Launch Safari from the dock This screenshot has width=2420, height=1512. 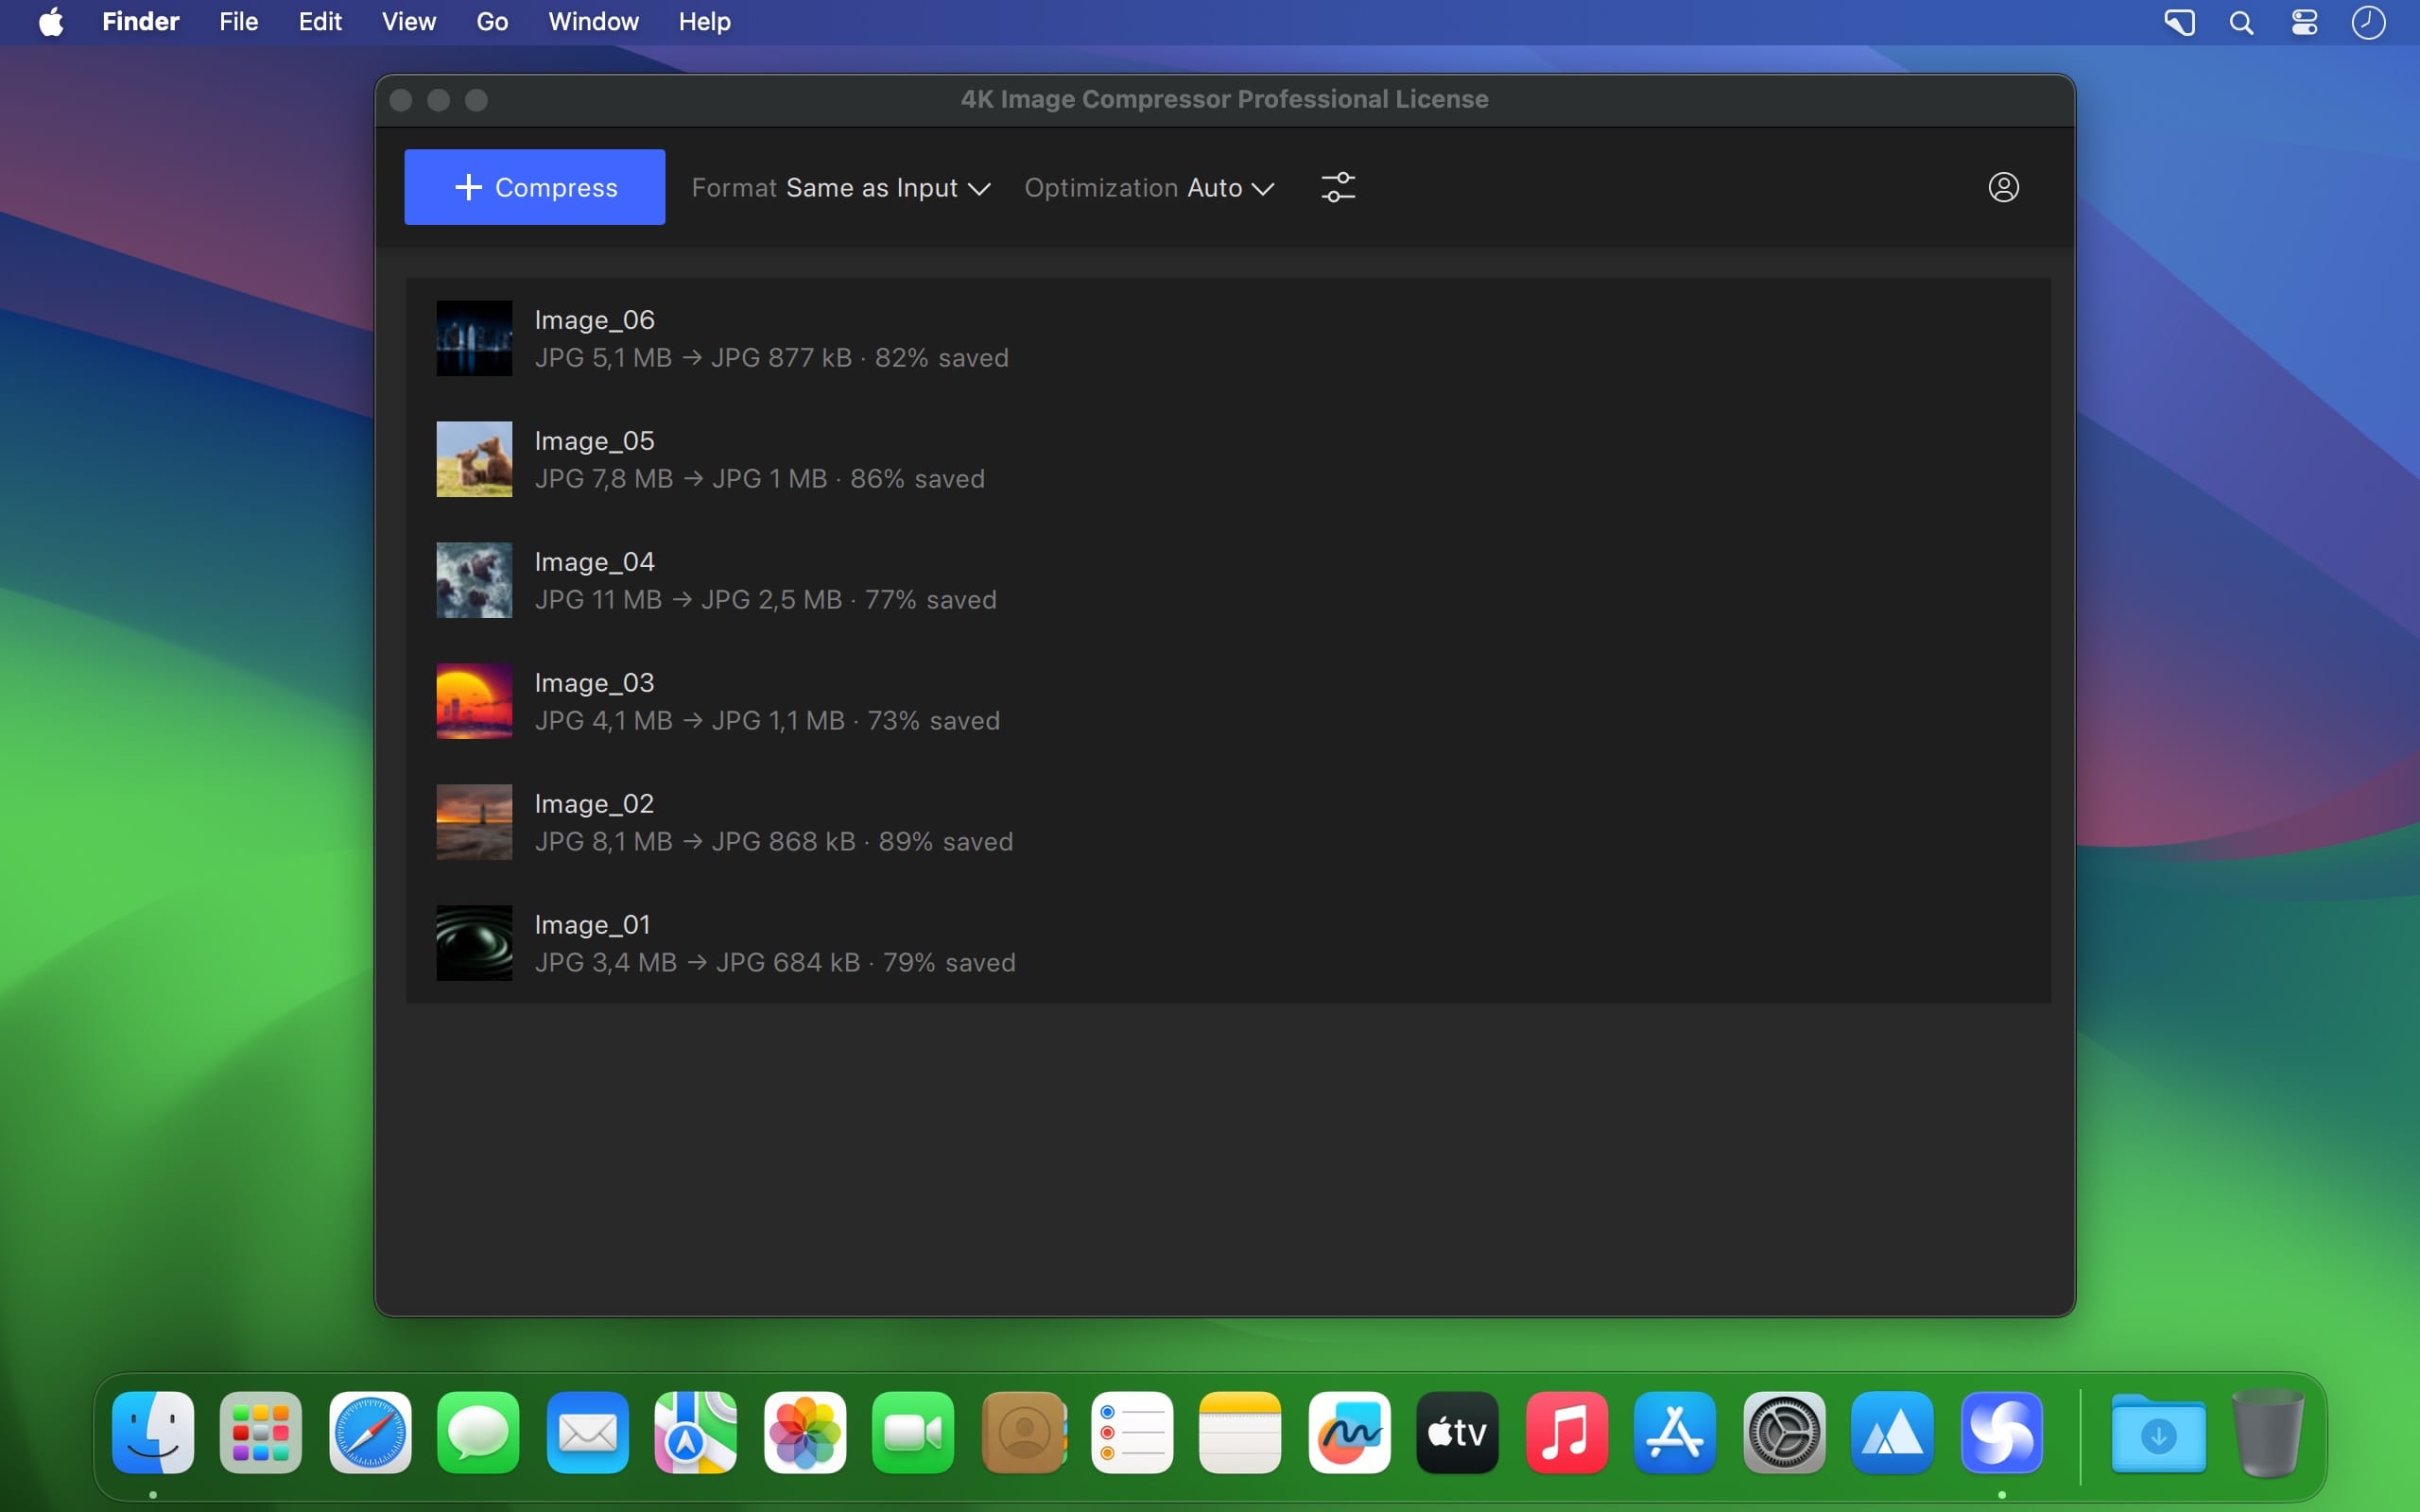pyautogui.click(x=370, y=1432)
